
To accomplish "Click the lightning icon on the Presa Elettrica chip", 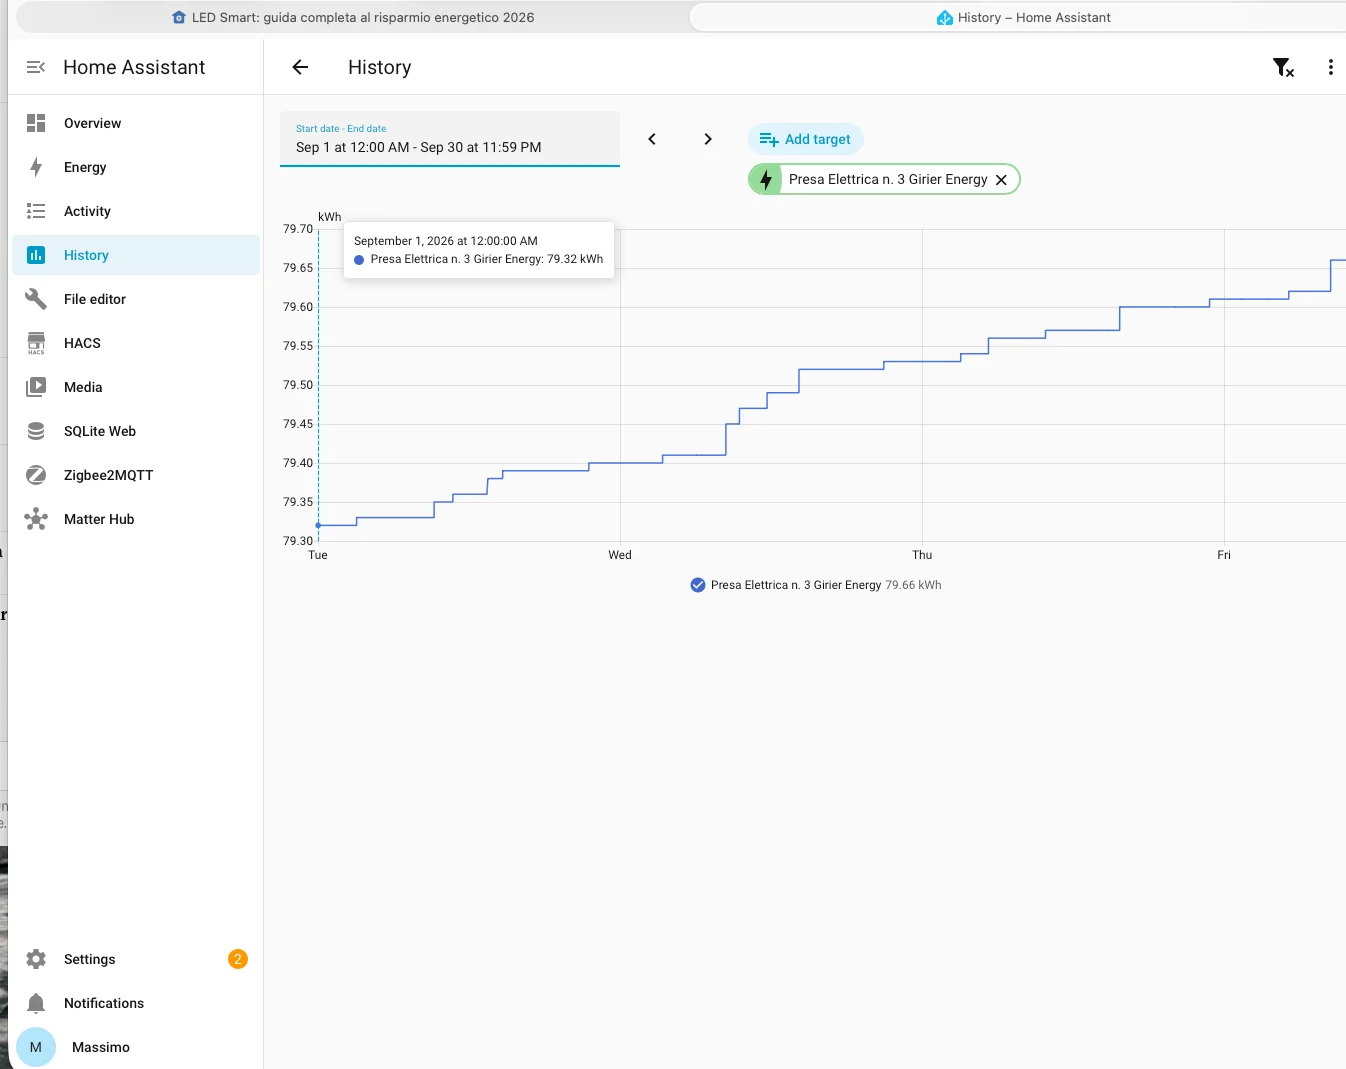I will coord(766,179).
